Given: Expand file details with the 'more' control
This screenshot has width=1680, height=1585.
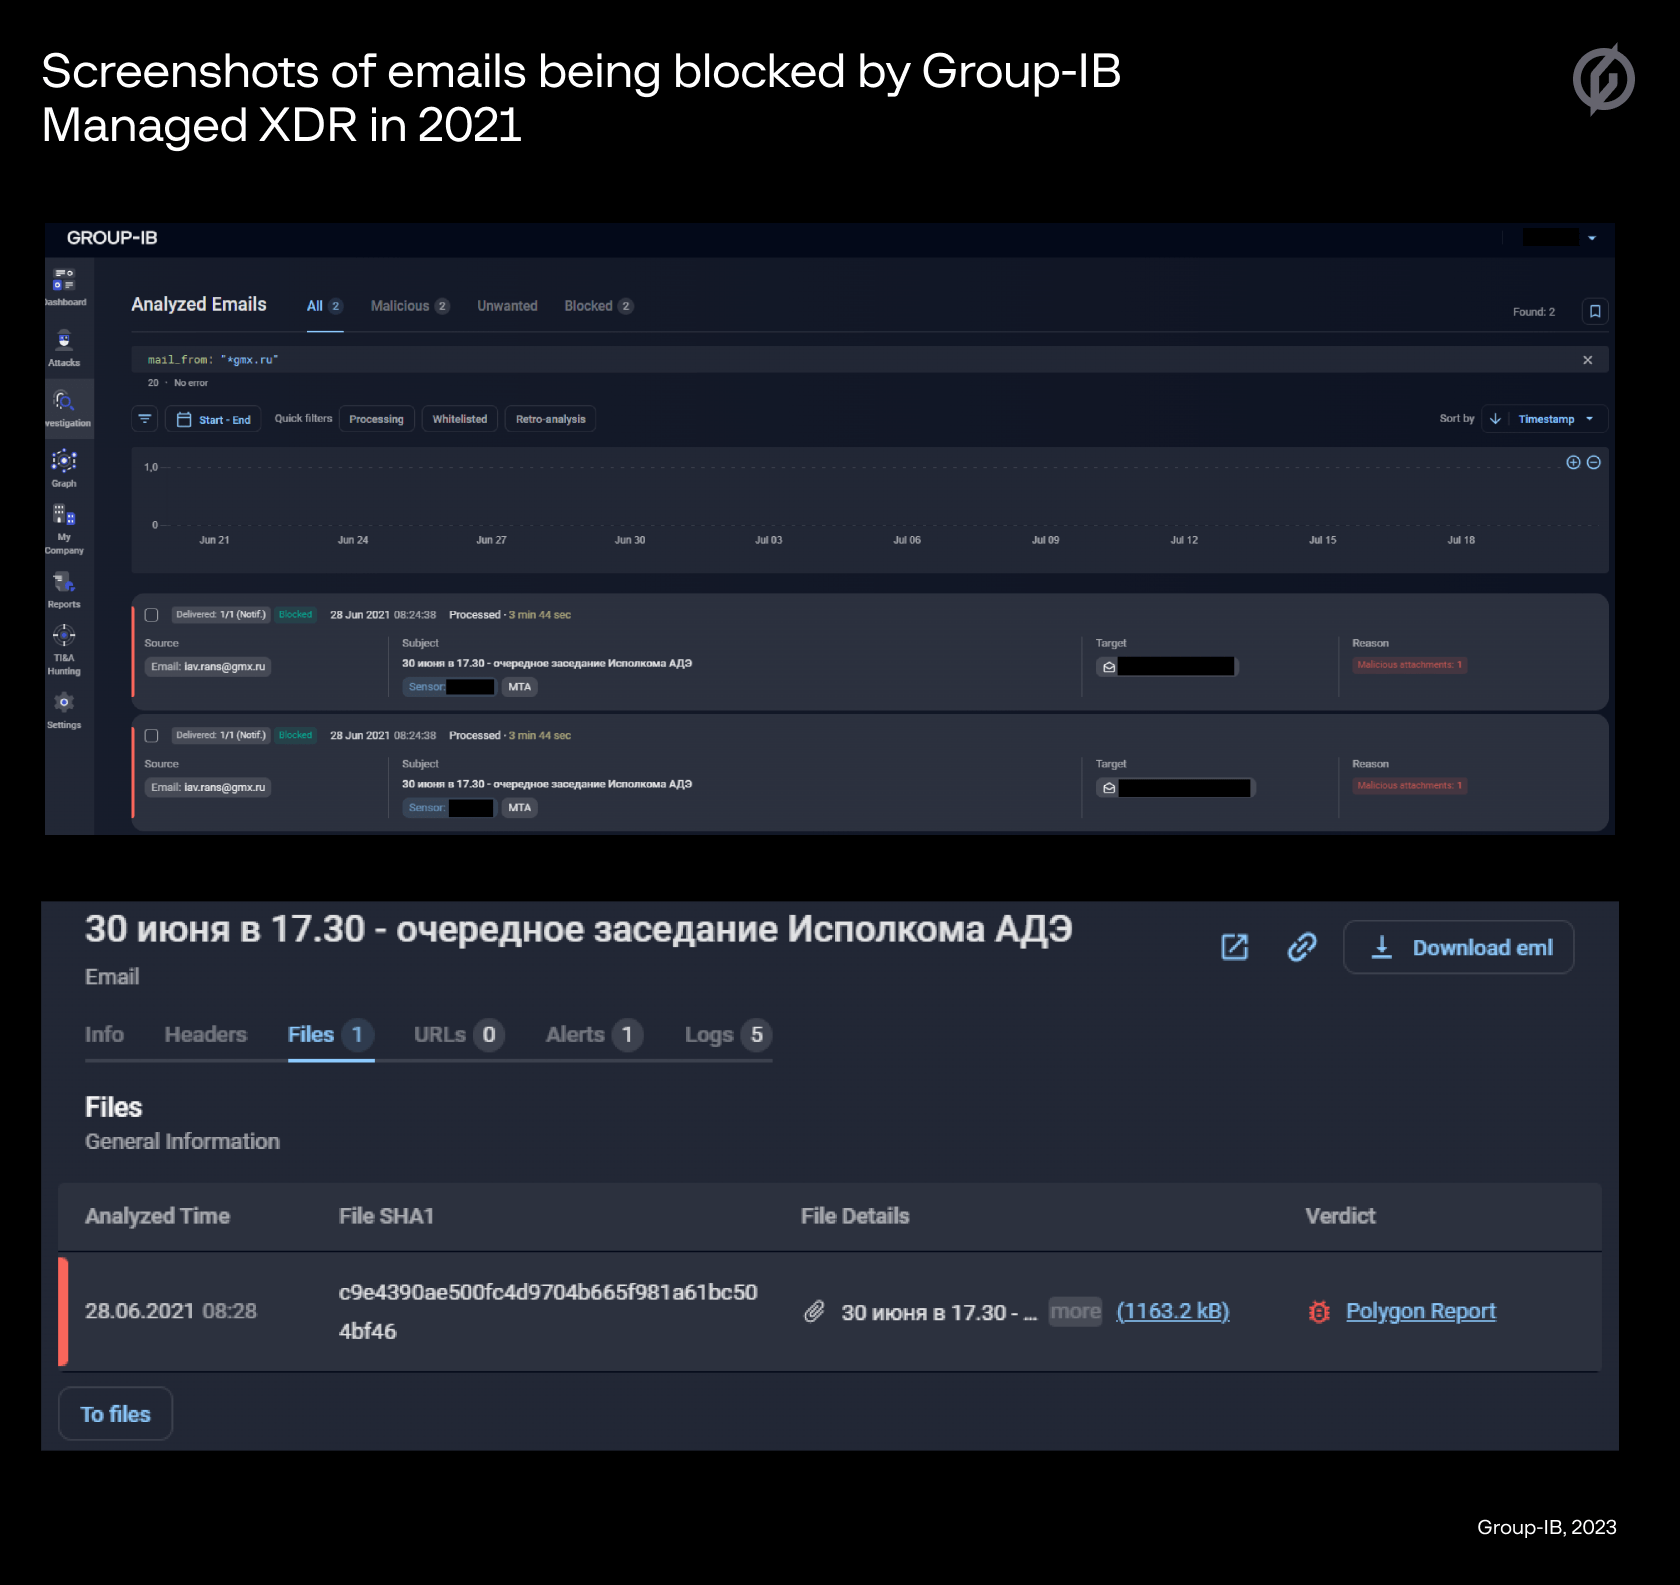Looking at the screenshot, I should (x=1075, y=1311).
